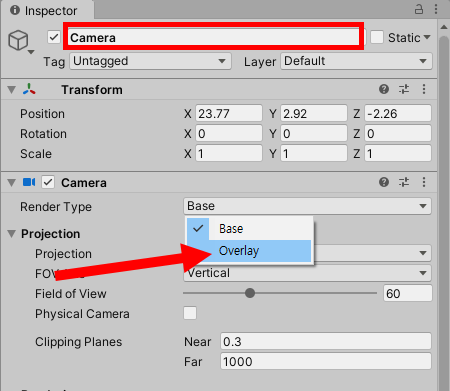Click the Inspector info icon
The width and height of the screenshot is (450, 391).
(x=15, y=10)
